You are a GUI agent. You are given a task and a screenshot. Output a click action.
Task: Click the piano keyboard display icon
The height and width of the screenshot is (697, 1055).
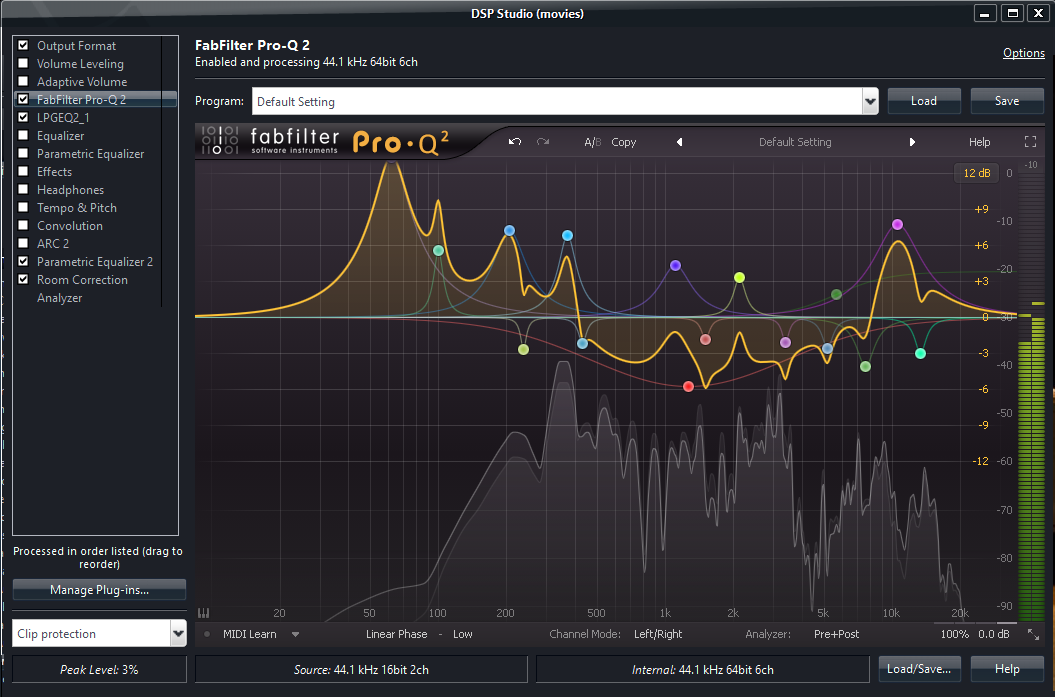(x=203, y=613)
